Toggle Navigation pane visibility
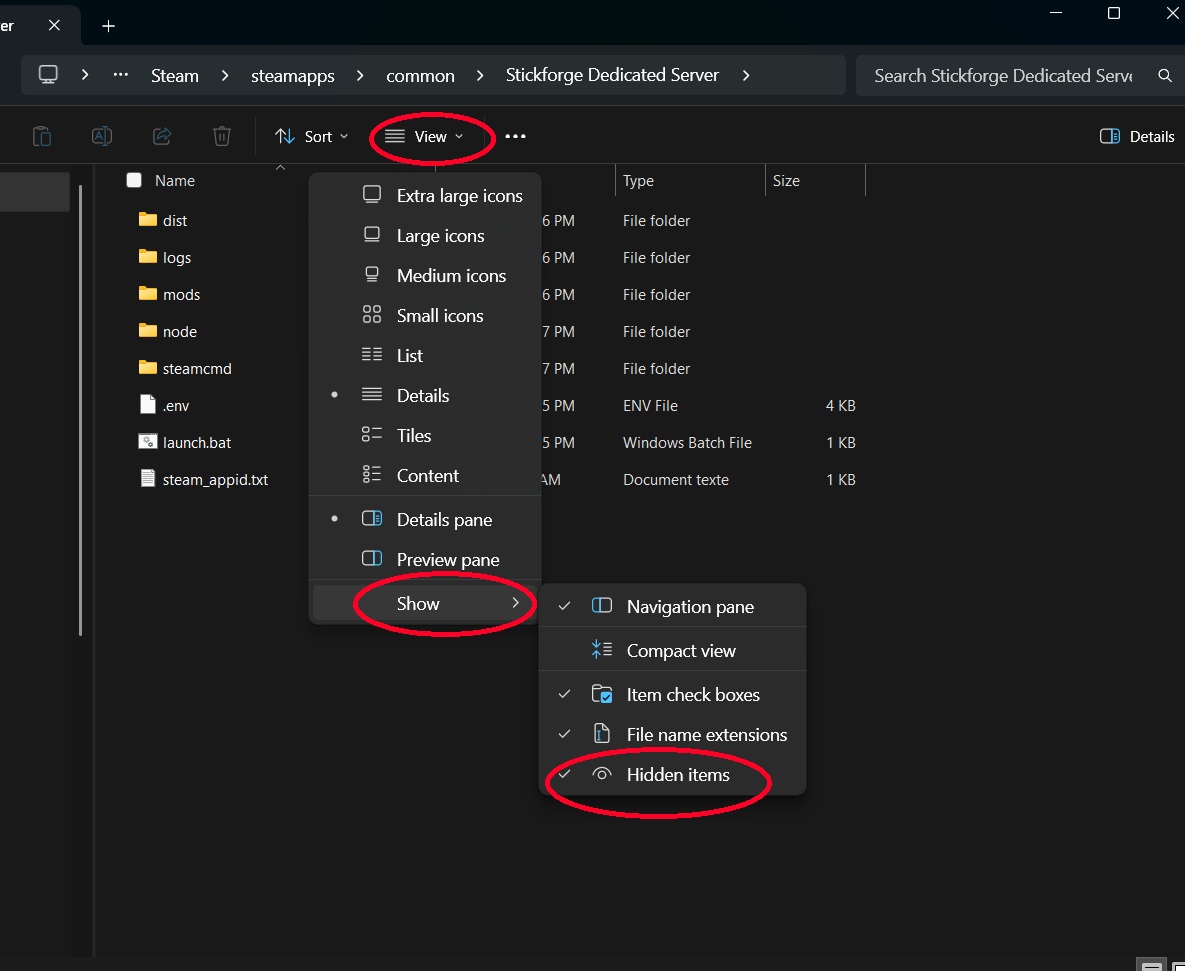1185x971 pixels. click(672, 607)
